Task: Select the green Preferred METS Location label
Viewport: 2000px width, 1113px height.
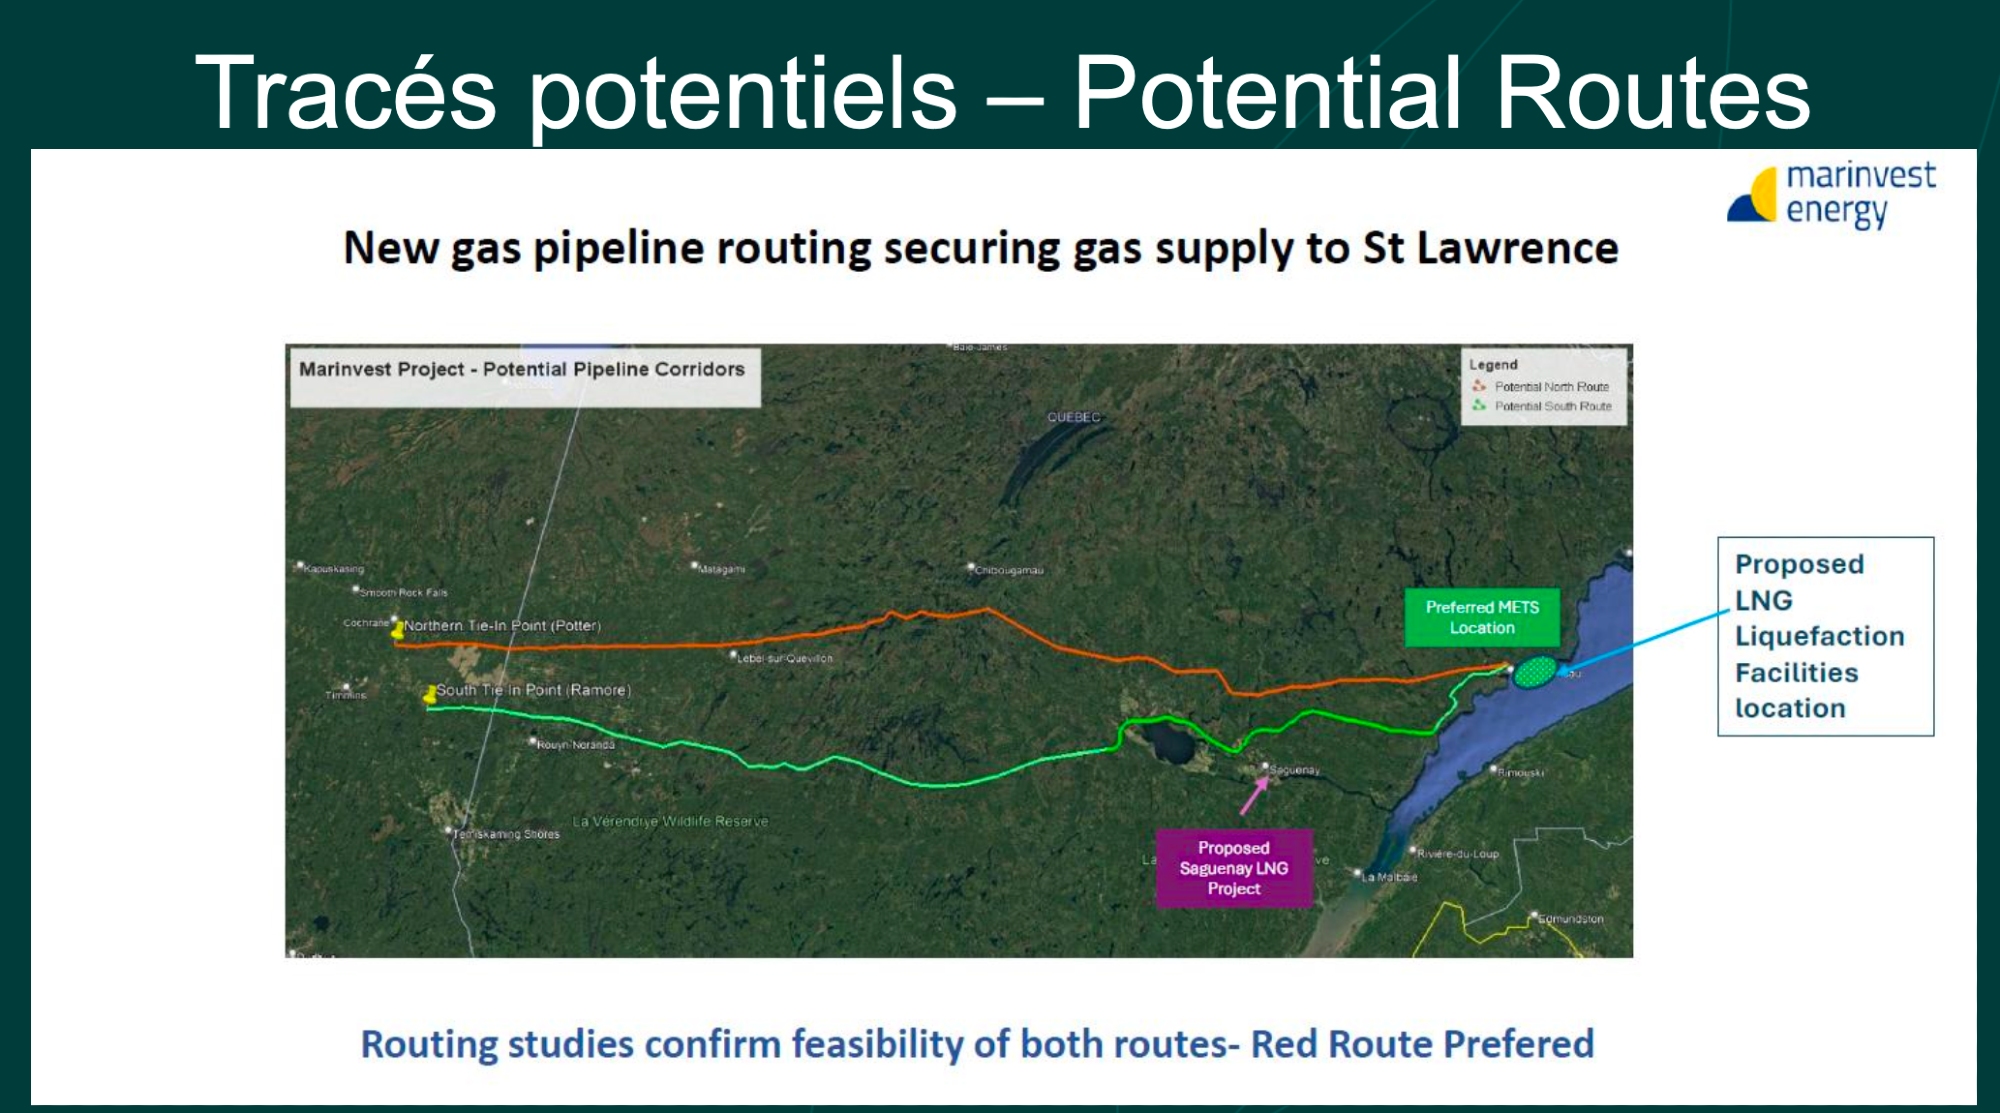Action: tap(1481, 617)
